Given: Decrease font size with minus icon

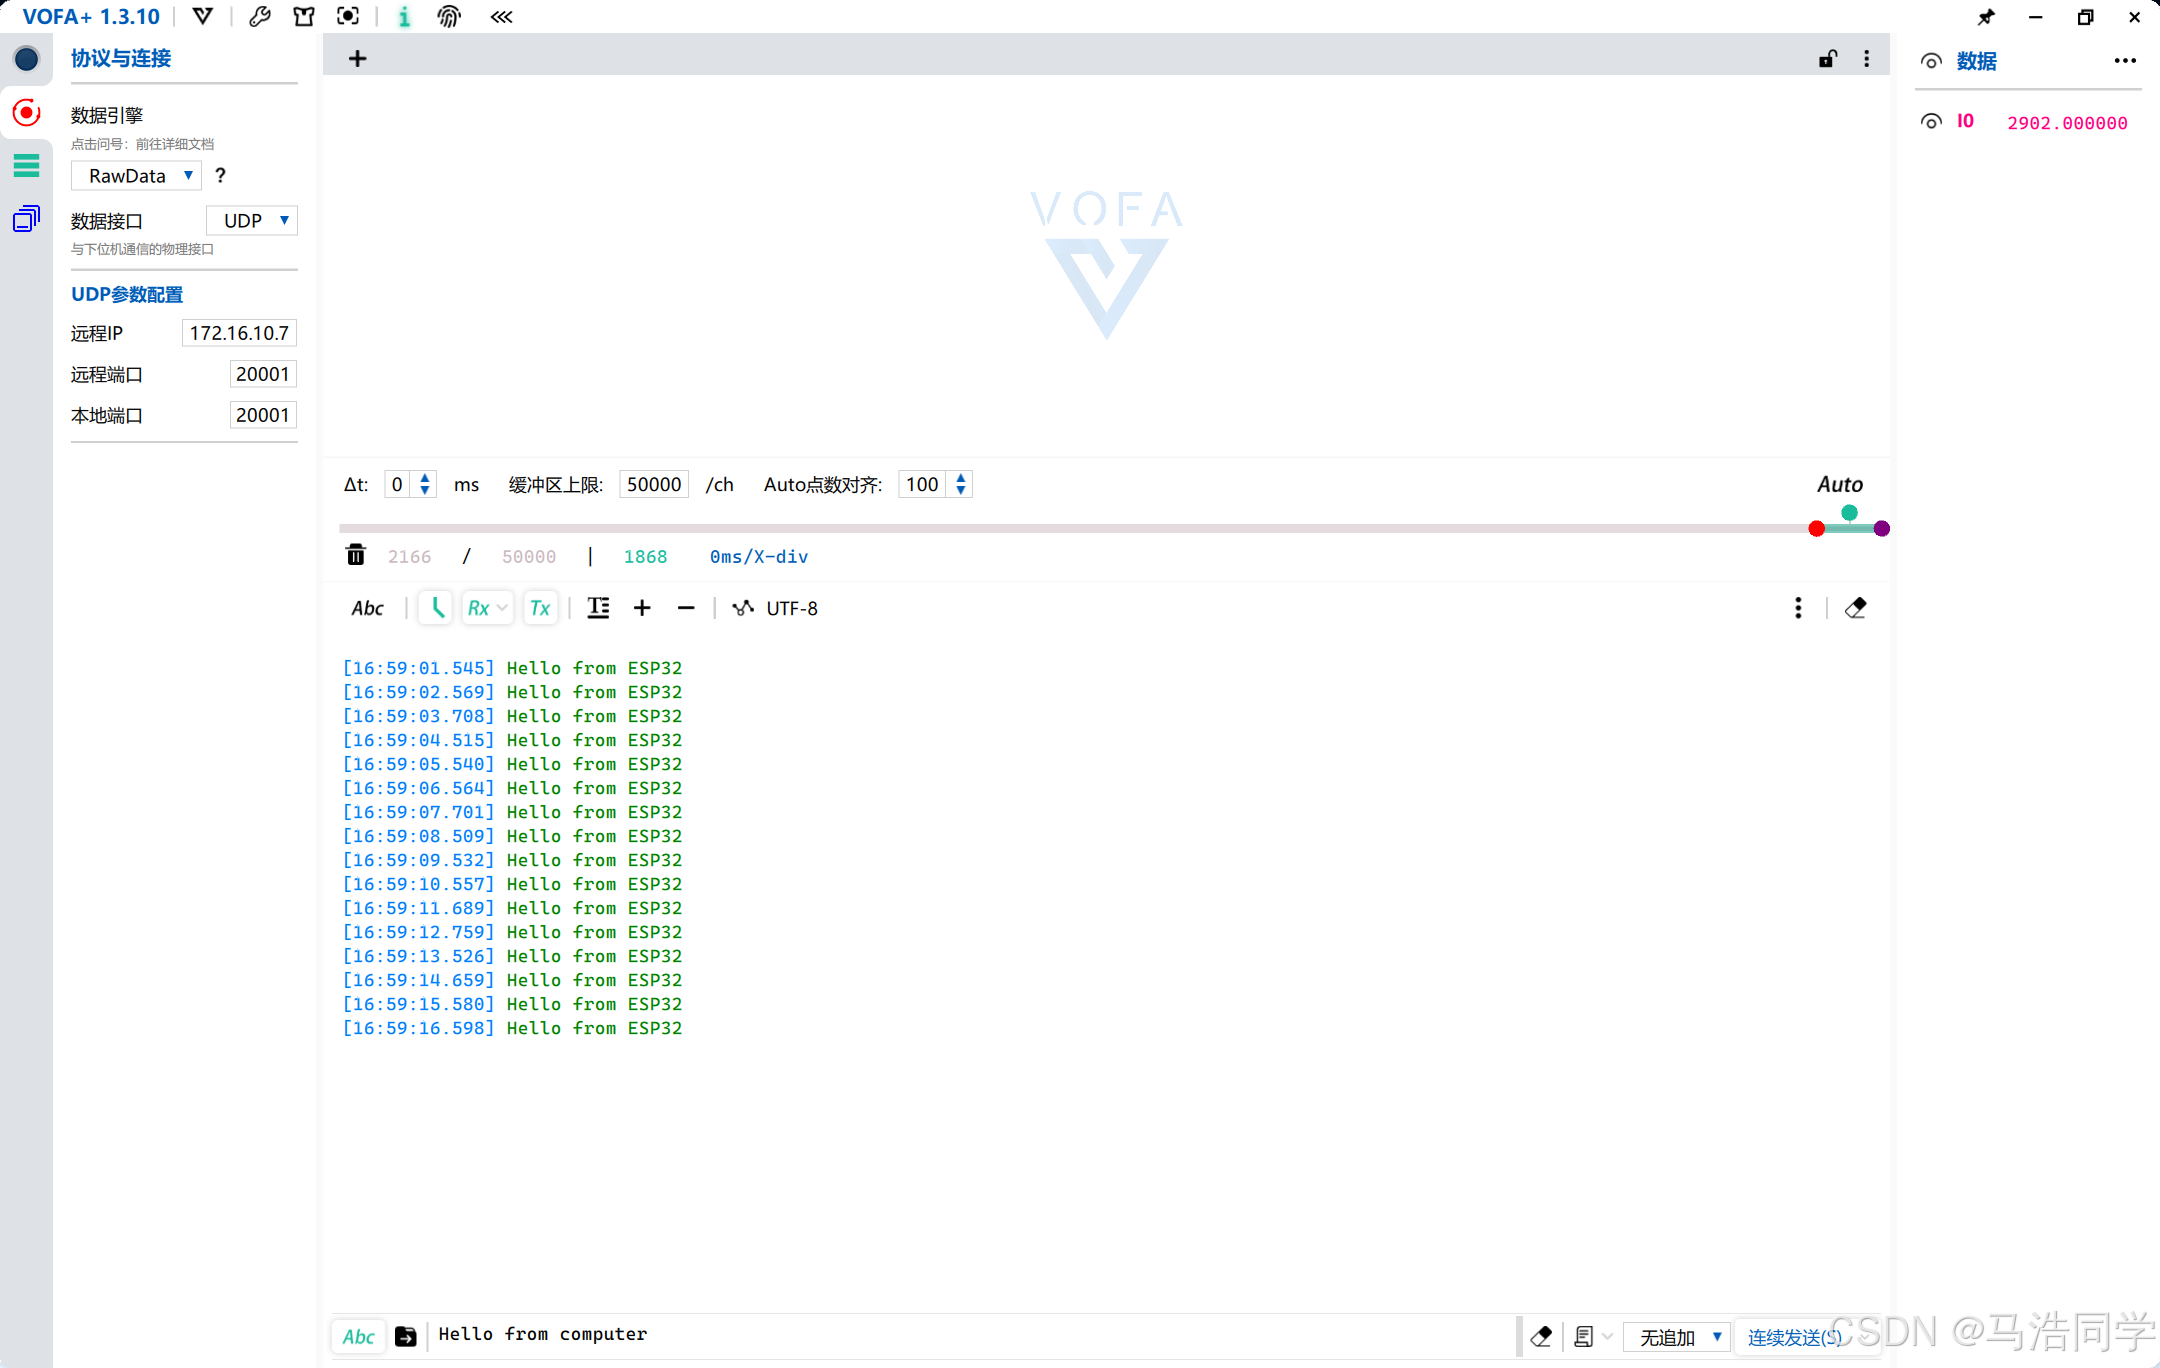Looking at the screenshot, I should (x=686, y=608).
